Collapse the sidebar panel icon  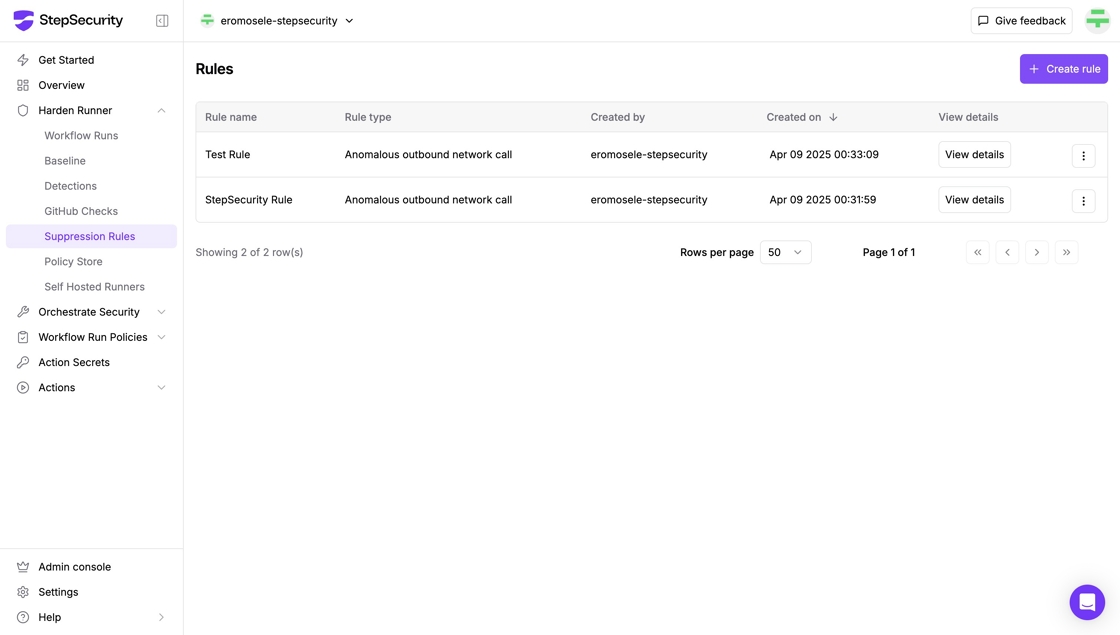pos(162,21)
